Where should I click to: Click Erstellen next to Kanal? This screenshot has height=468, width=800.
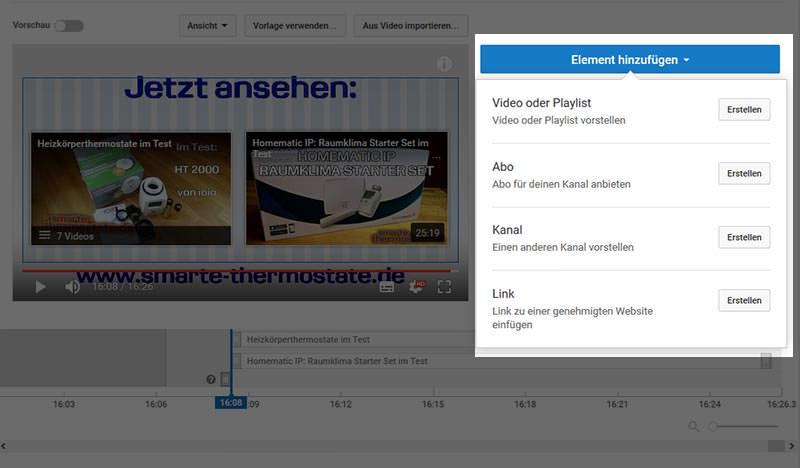point(744,237)
